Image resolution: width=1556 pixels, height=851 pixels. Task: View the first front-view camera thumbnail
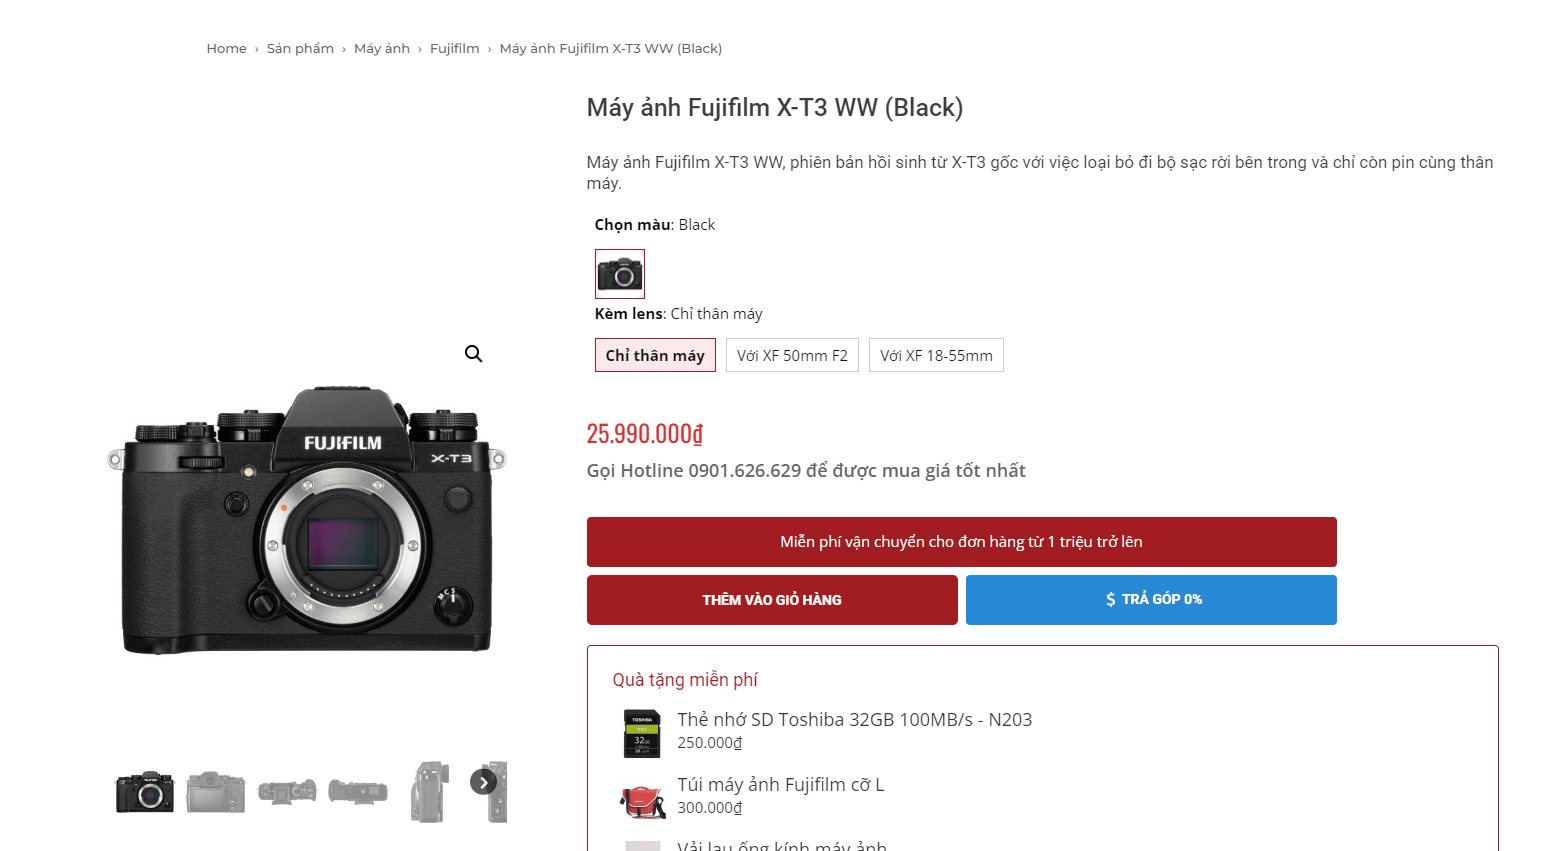coord(145,792)
